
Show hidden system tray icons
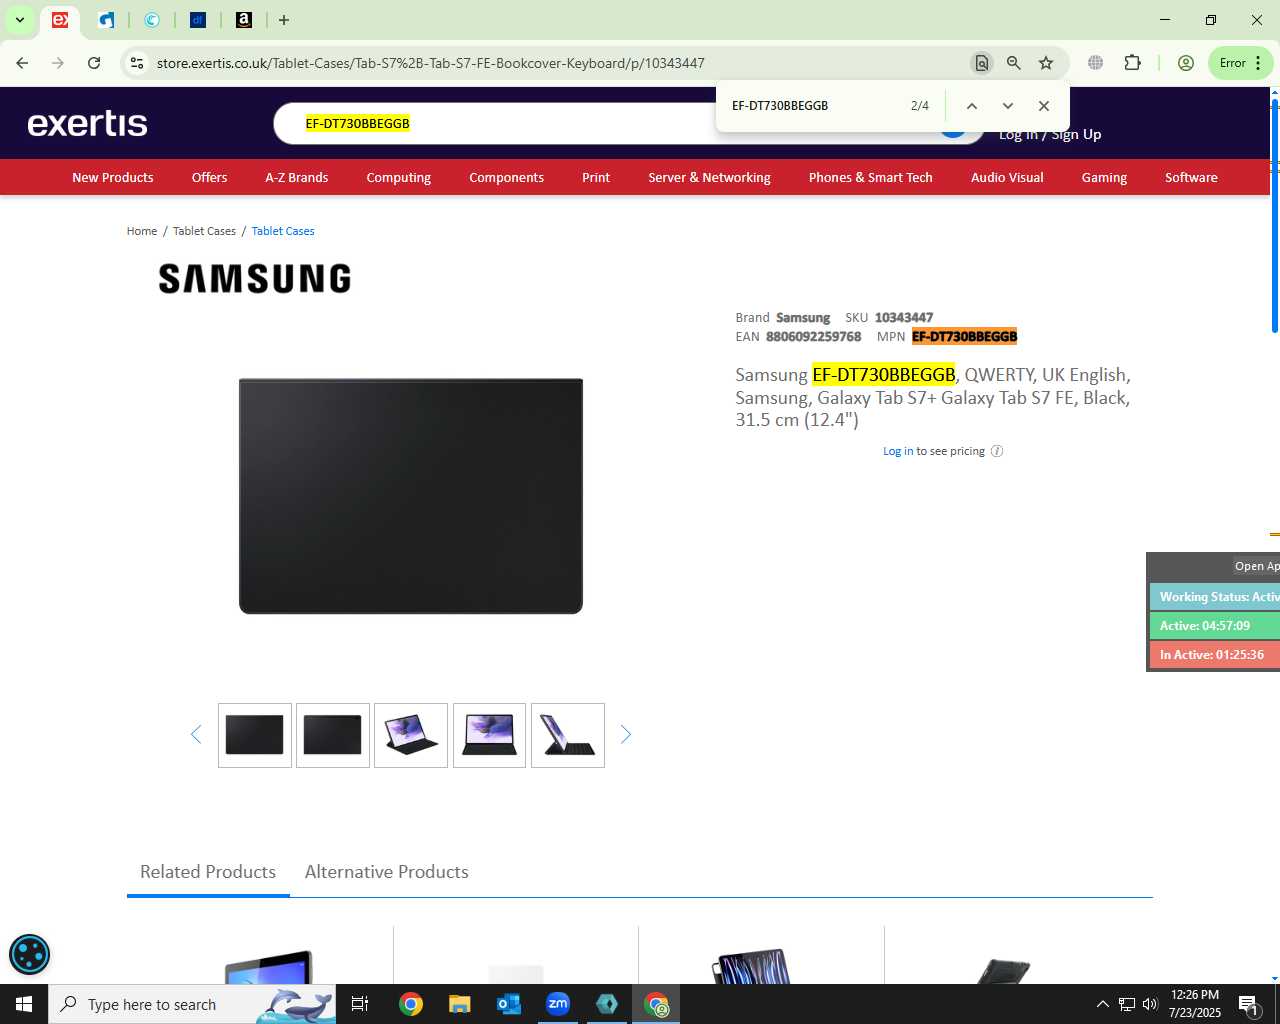coord(1102,1004)
